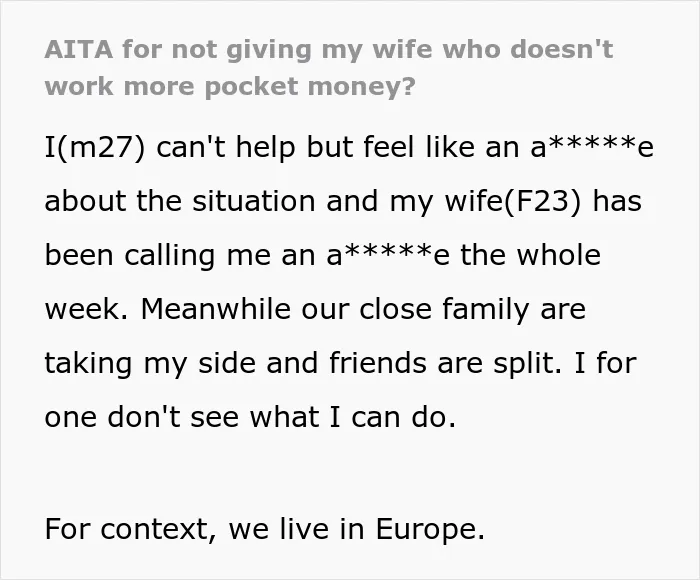
Task: Click the "I(m27)" text
Action: tap(95, 147)
